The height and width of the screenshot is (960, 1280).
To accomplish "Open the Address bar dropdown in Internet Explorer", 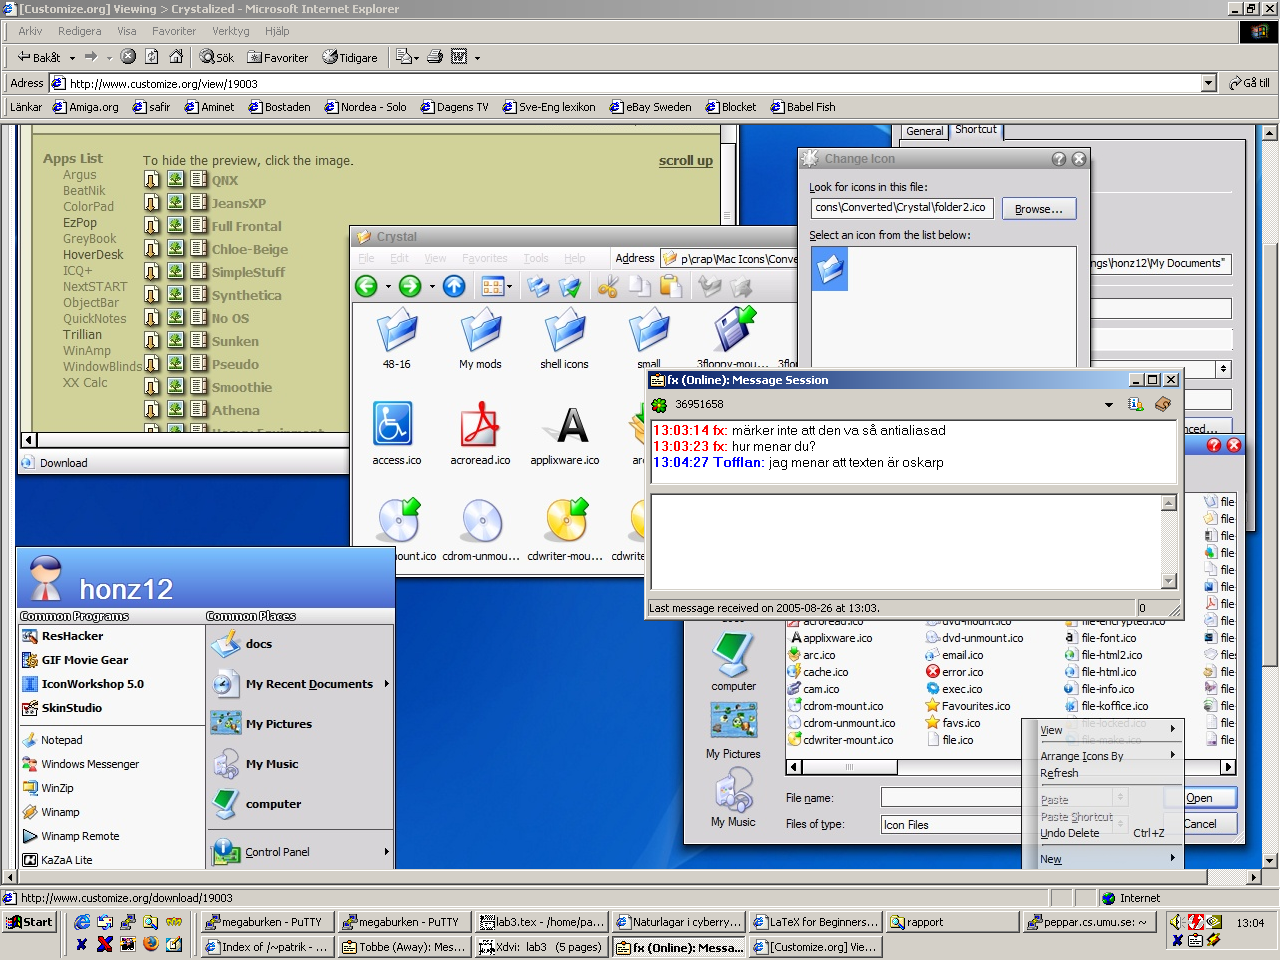I will (1208, 83).
